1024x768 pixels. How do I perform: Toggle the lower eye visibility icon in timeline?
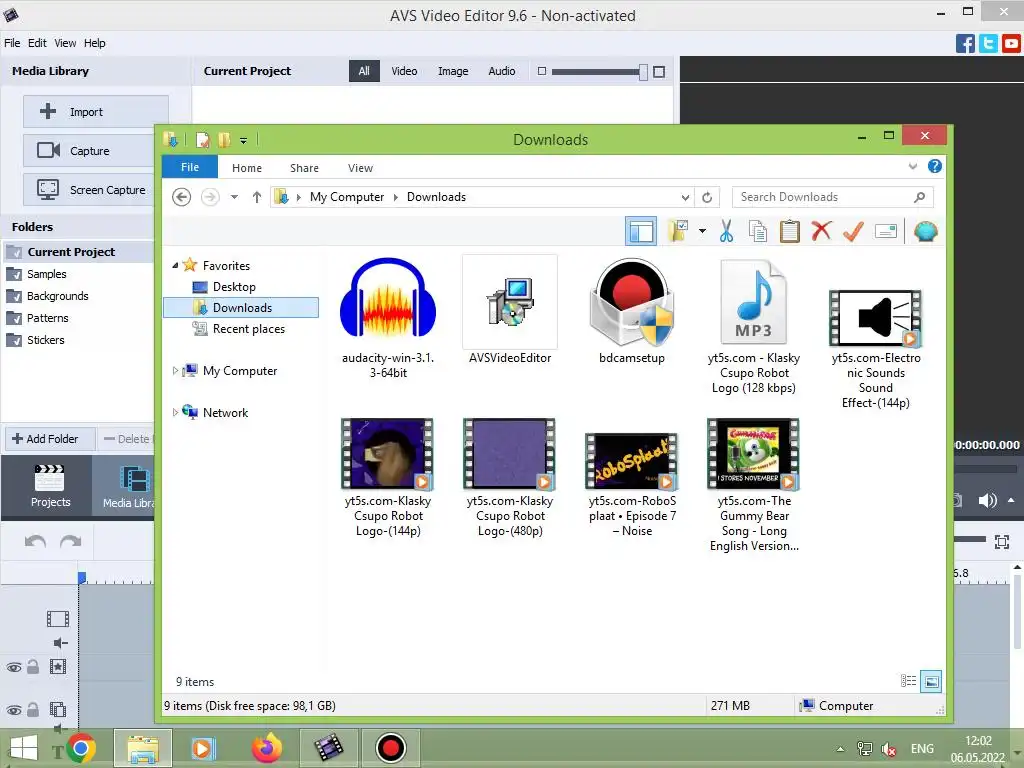pyautogui.click(x=14, y=711)
